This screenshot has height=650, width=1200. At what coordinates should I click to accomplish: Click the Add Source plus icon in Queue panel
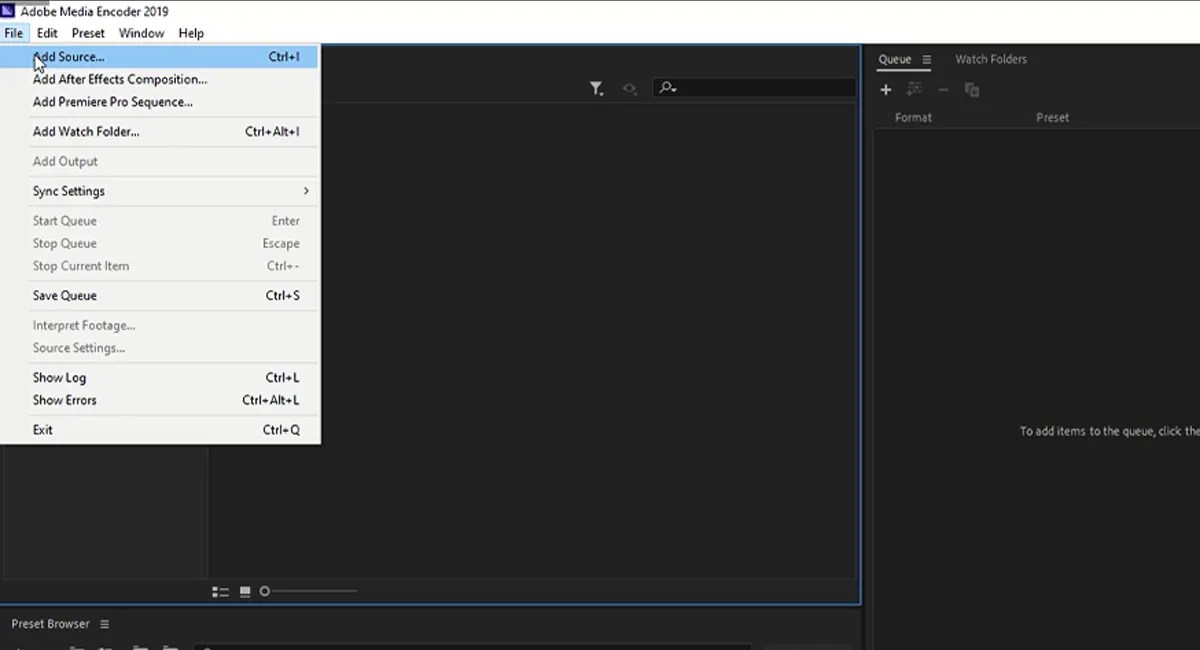point(885,89)
